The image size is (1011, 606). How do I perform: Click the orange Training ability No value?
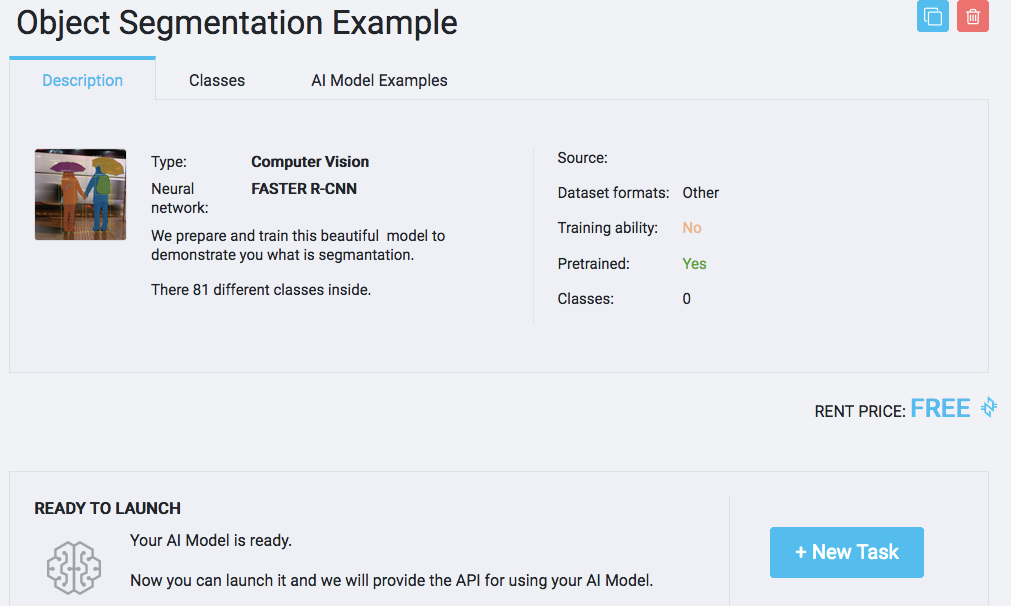tap(692, 228)
